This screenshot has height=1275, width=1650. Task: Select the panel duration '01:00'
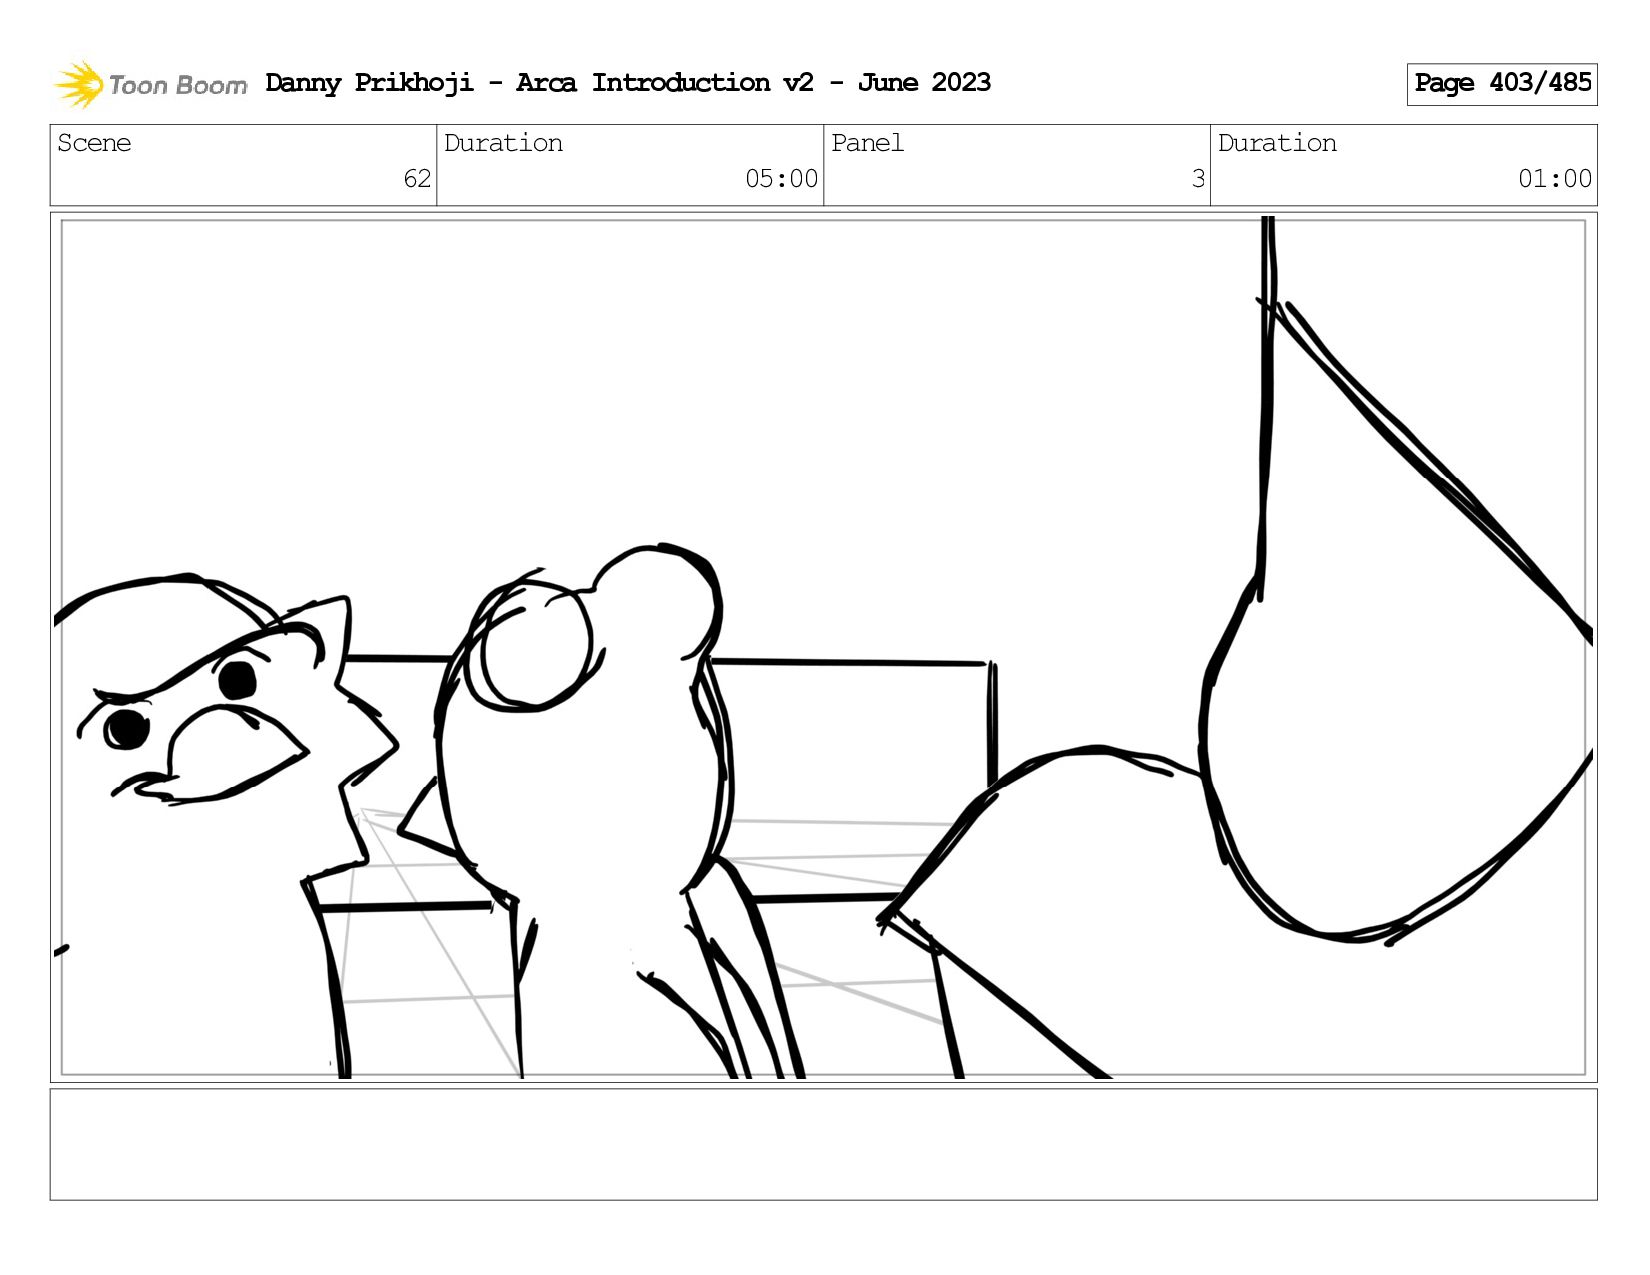coord(1555,179)
